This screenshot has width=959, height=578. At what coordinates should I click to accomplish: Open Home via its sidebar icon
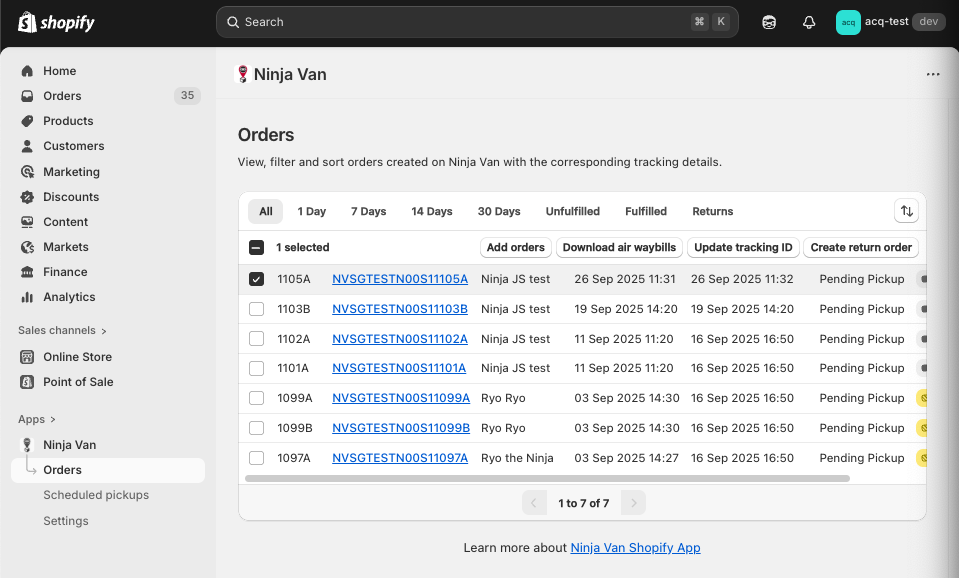[x=27, y=71]
